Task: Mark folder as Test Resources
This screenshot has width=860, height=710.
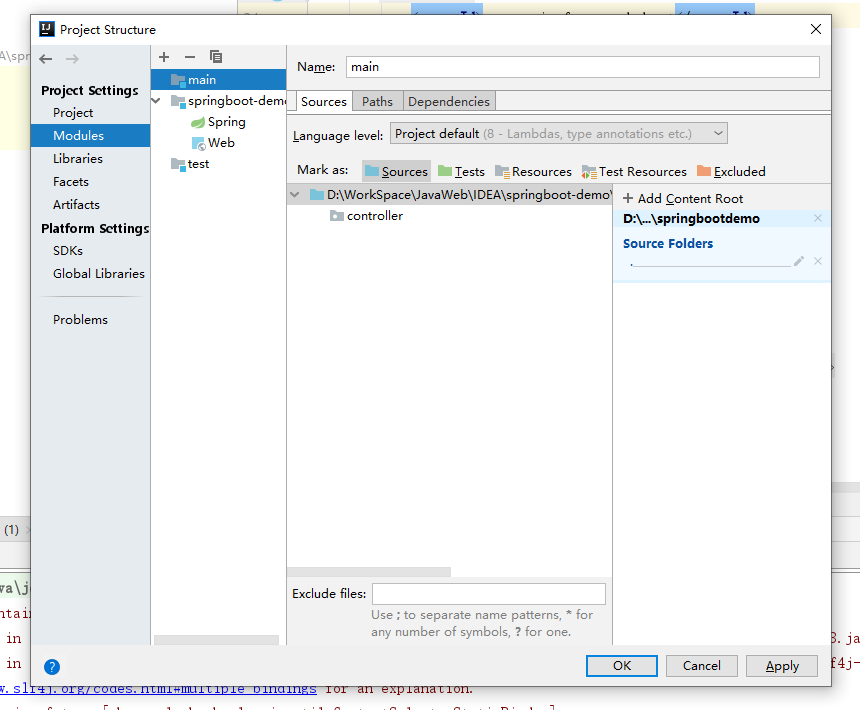Action: tap(635, 172)
